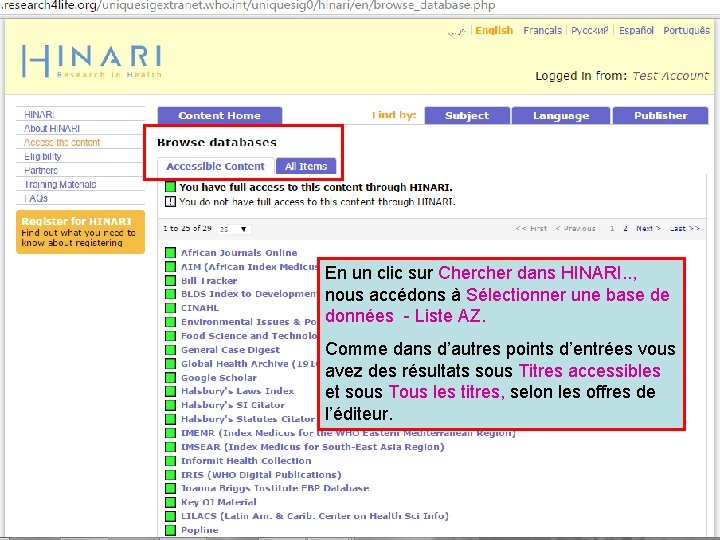Open the Bill Tracker database
The height and width of the screenshot is (540, 720).
(x=209, y=281)
